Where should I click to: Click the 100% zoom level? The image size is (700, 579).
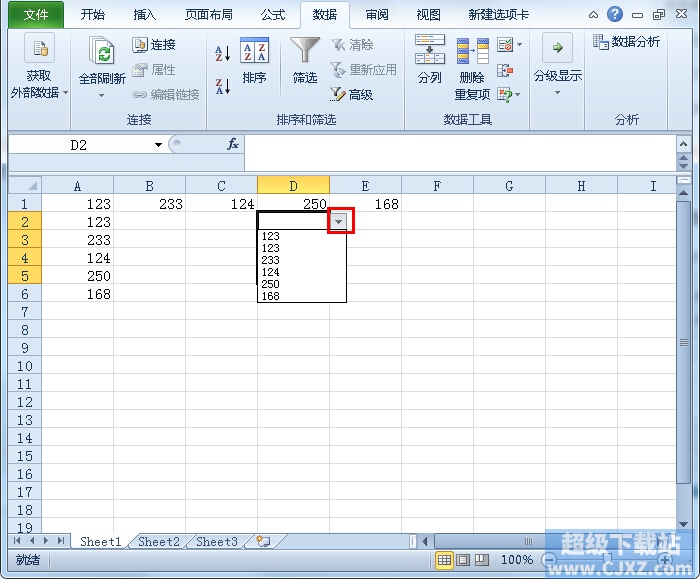(517, 559)
